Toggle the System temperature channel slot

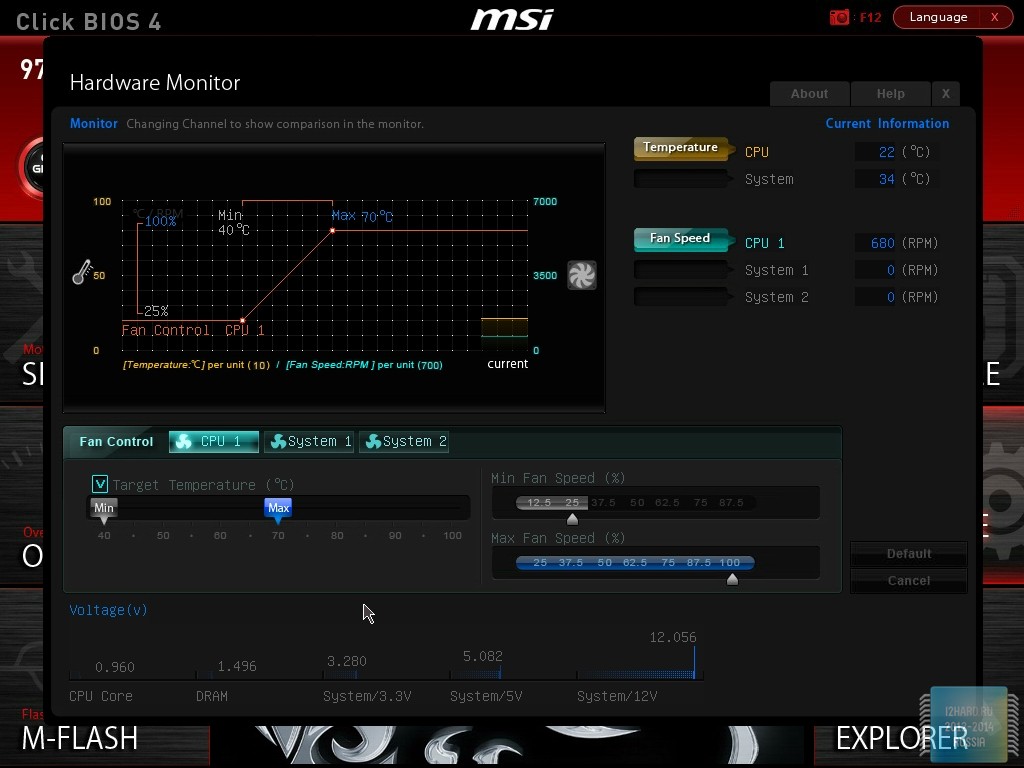pyautogui.click(x=681, y=178)
